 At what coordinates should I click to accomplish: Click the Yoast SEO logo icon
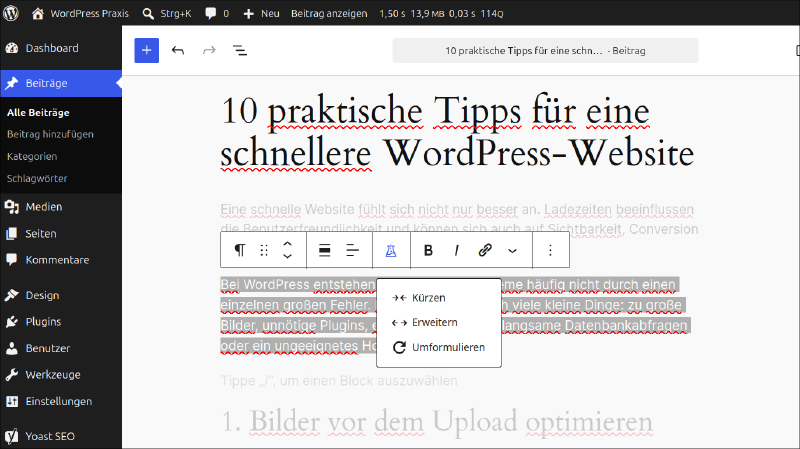click(11, 436)
